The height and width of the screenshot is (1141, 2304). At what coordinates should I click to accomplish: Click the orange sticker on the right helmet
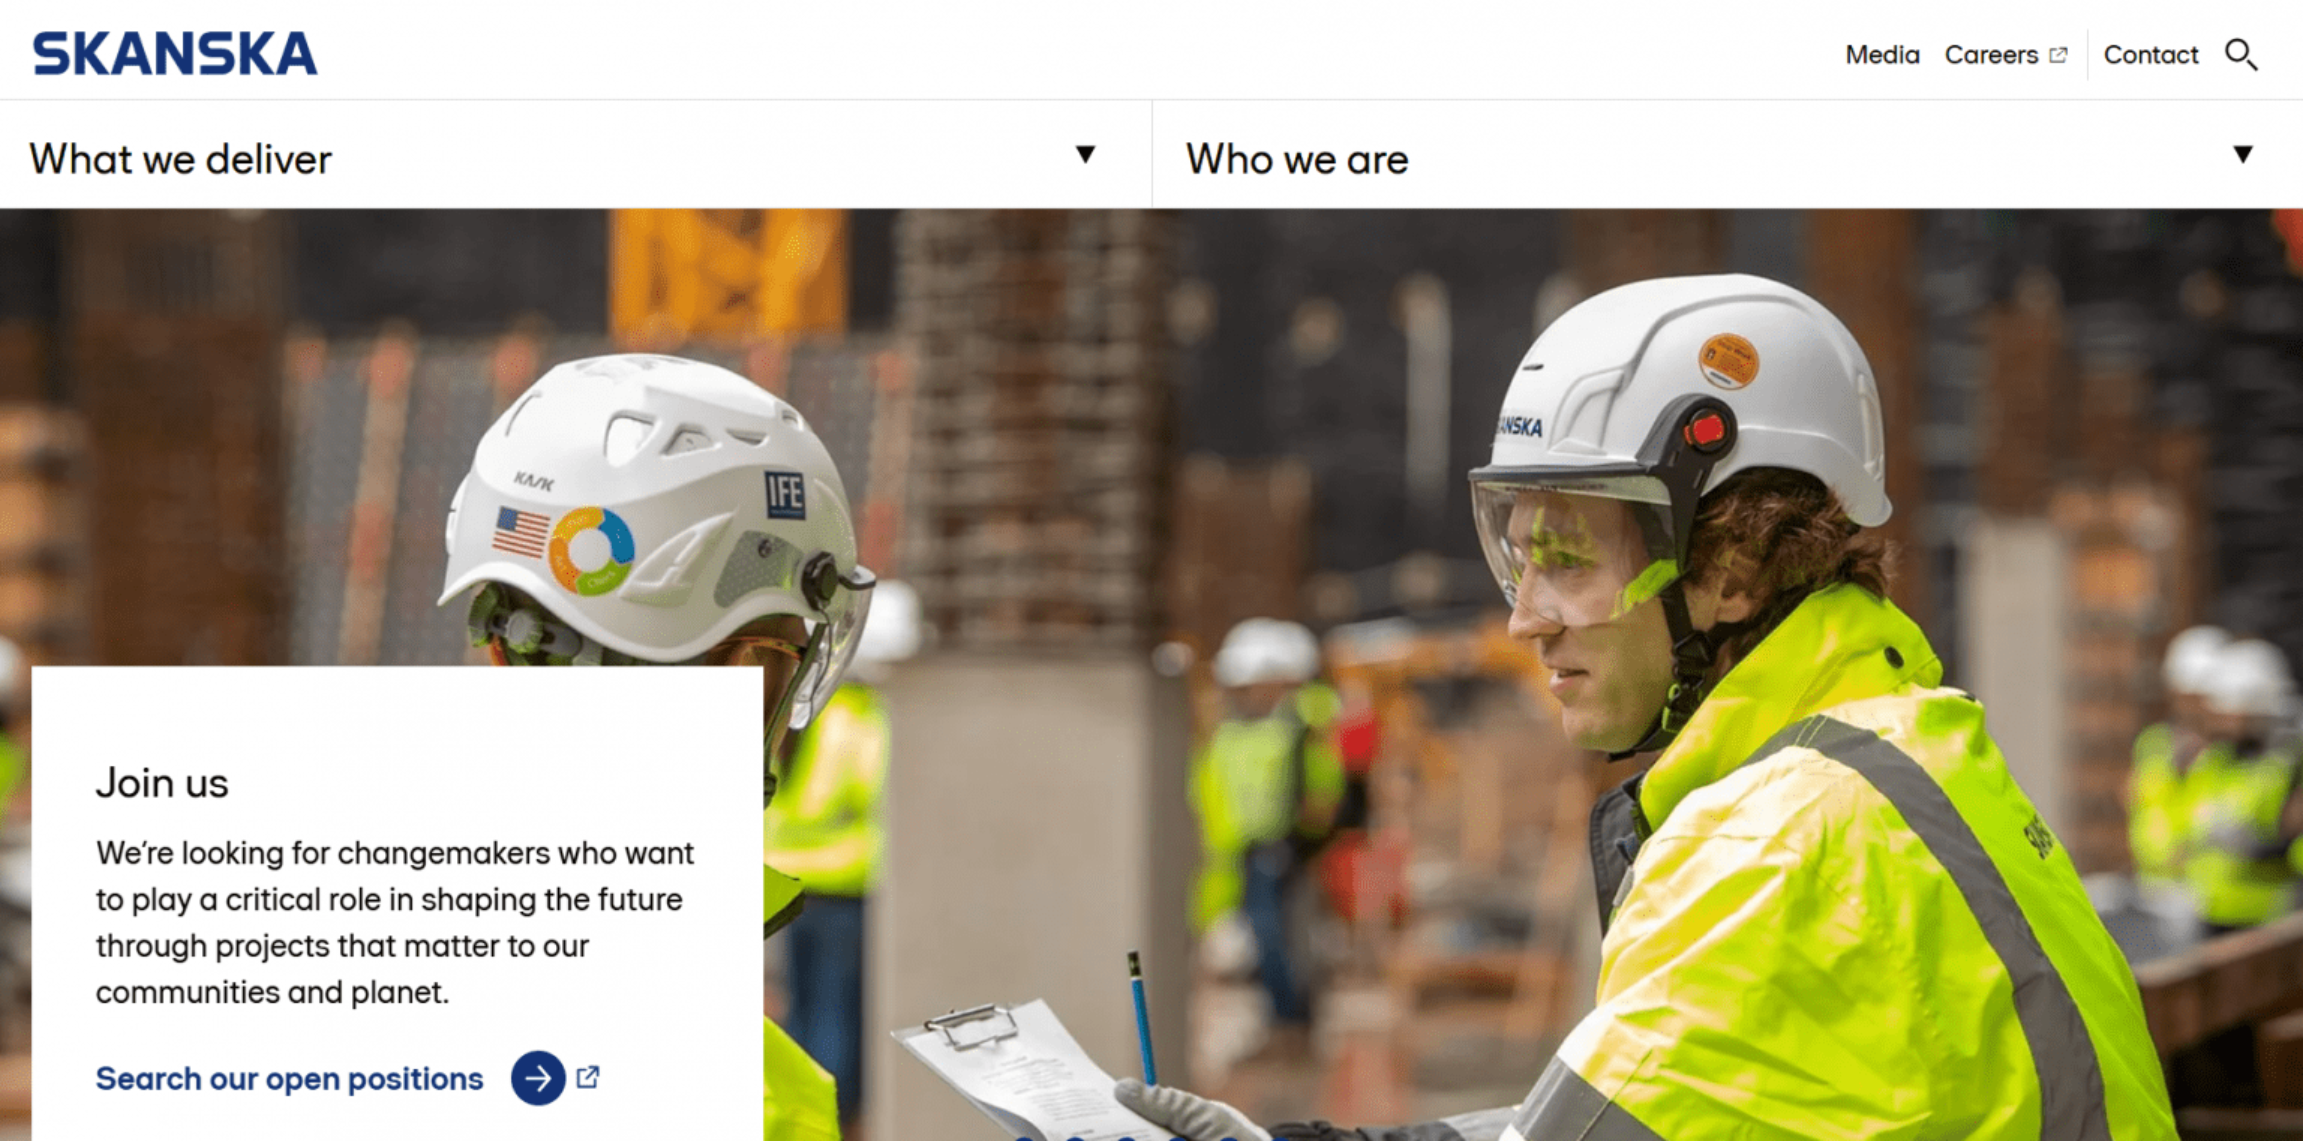click(x=1728, y=359)
